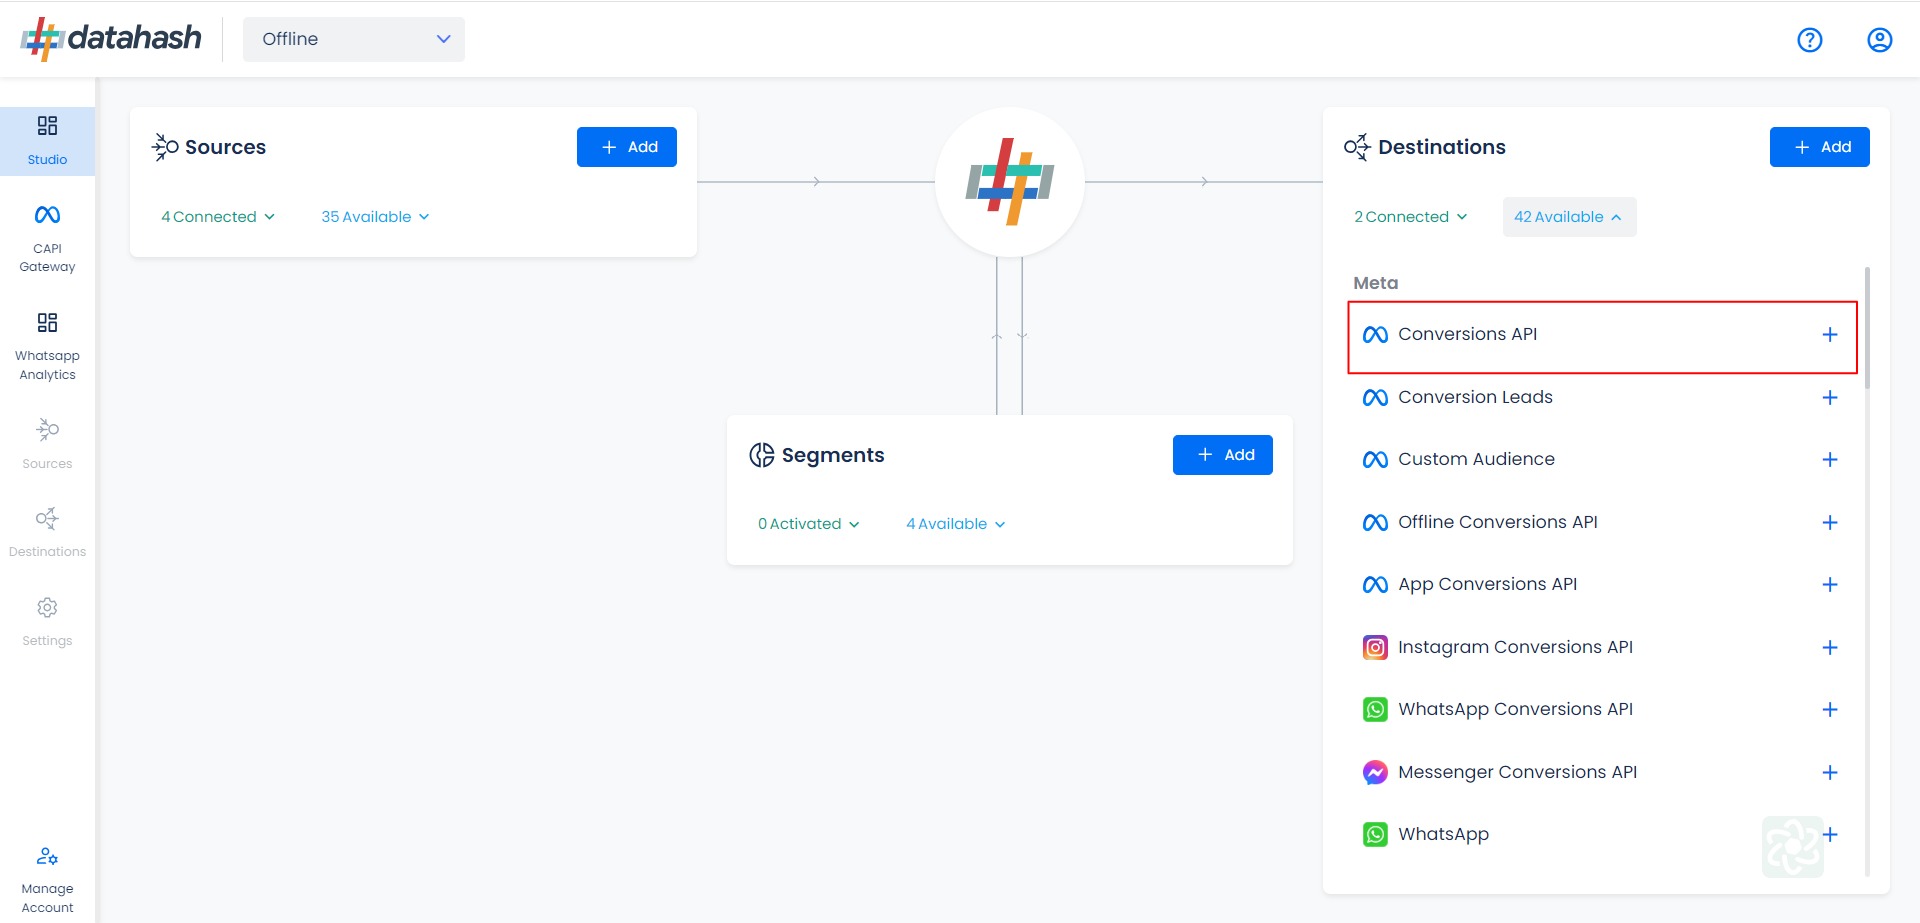Expand 35 Available sources
This screenshot has width=1920, height=923.
click(x=375, y=217)
